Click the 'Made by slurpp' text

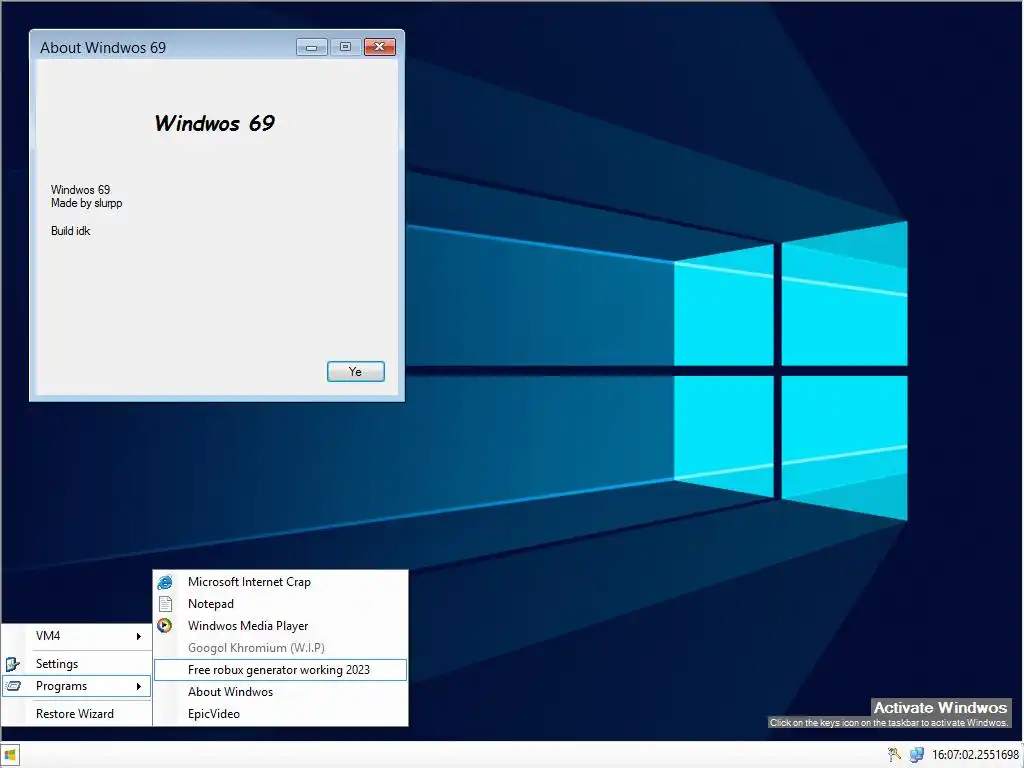coord(87,203)
